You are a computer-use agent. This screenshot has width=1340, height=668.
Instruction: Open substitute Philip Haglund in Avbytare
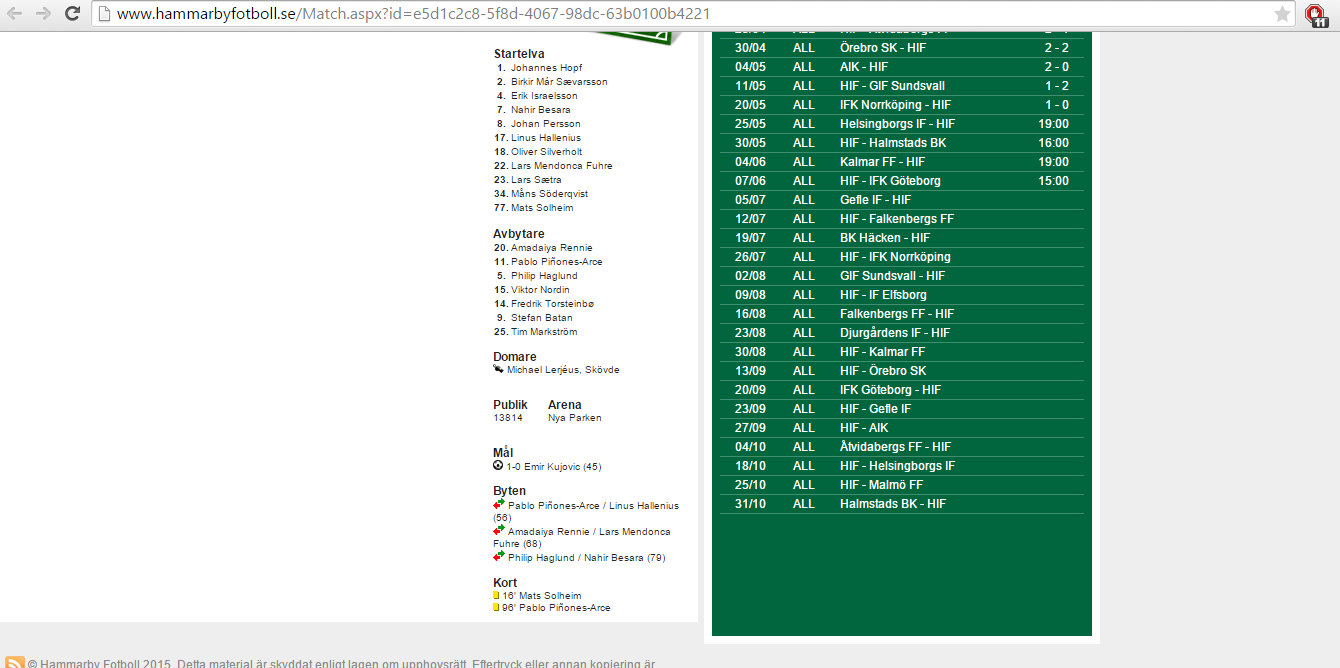544,276
